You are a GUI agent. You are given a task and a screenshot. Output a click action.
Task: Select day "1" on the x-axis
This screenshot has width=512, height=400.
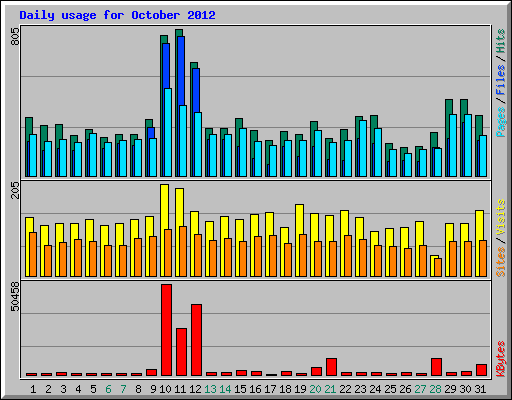33,389
